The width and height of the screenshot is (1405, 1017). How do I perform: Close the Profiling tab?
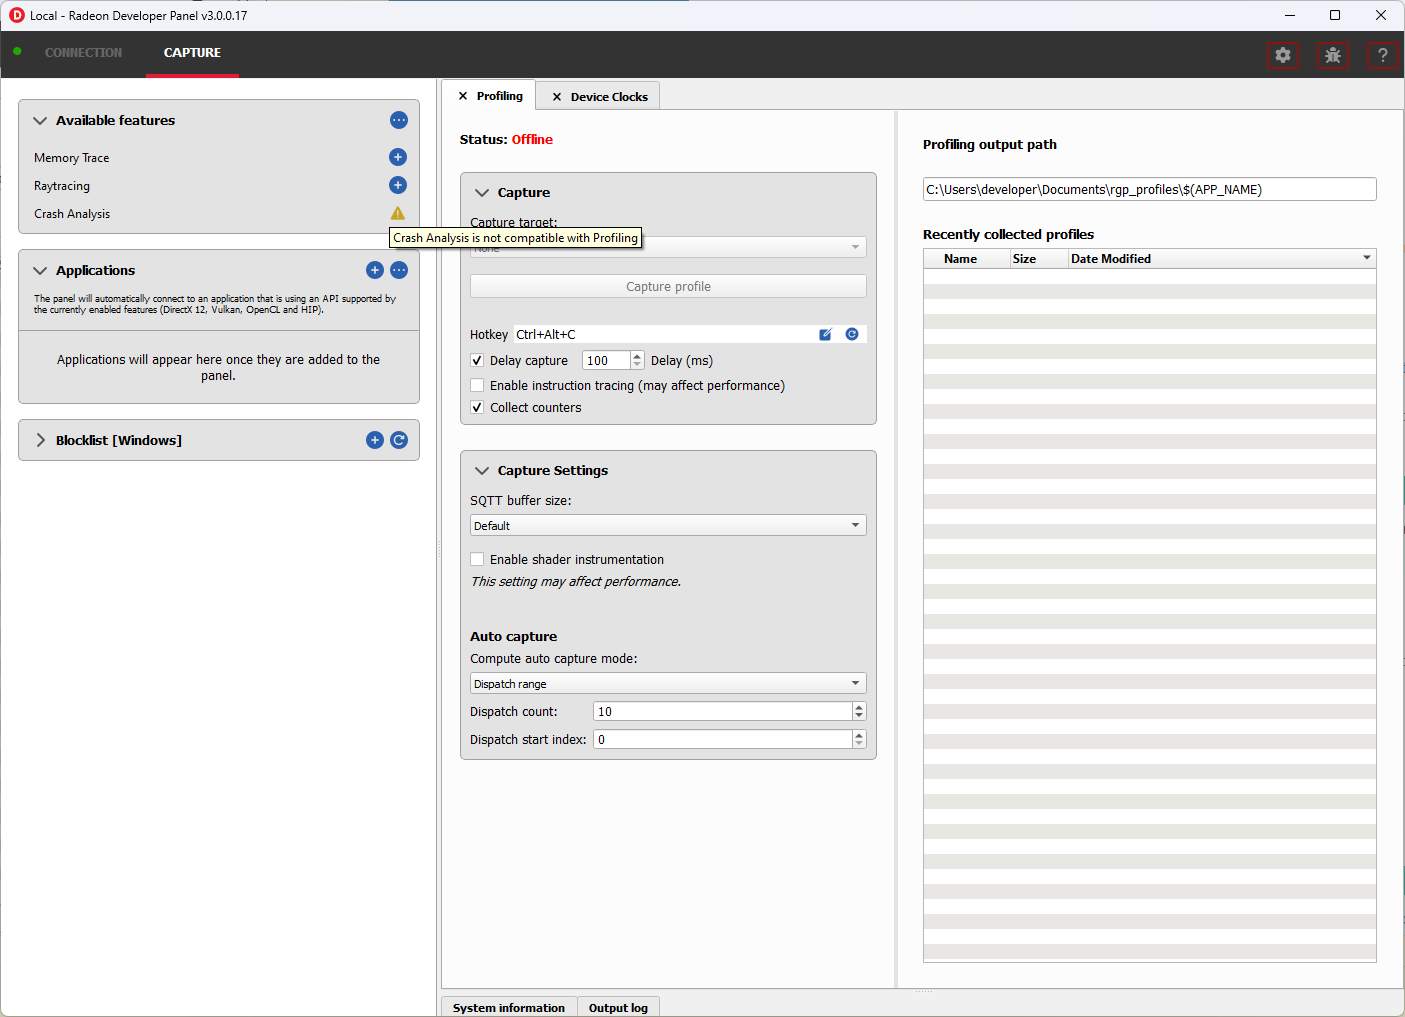(x=463, y=96)
